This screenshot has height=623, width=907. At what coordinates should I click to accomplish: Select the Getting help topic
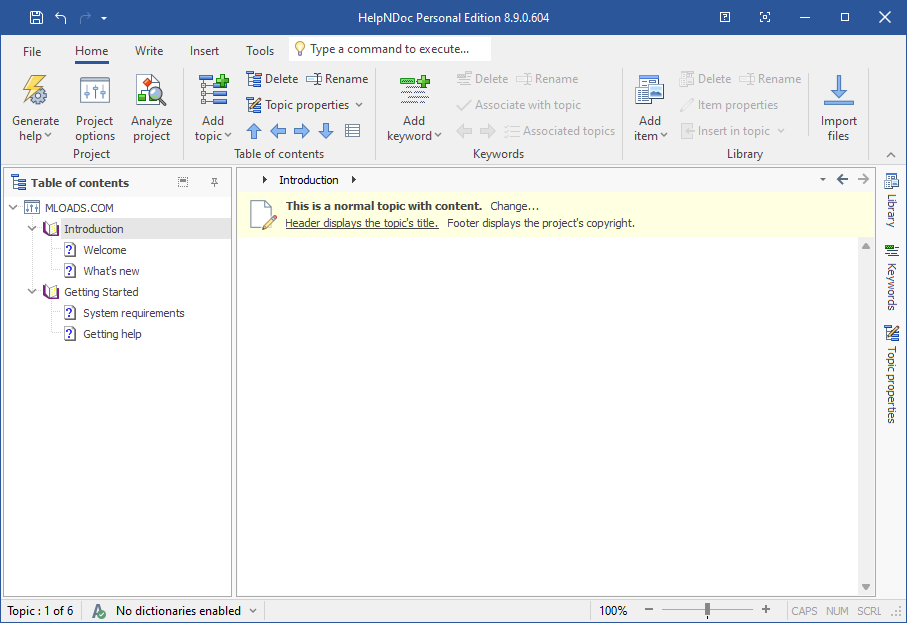[x=112, y=334]
